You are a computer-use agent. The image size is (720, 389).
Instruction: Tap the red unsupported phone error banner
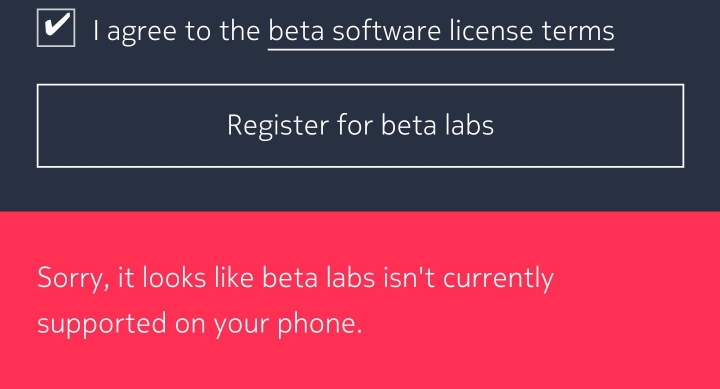(x=360, y=300)
